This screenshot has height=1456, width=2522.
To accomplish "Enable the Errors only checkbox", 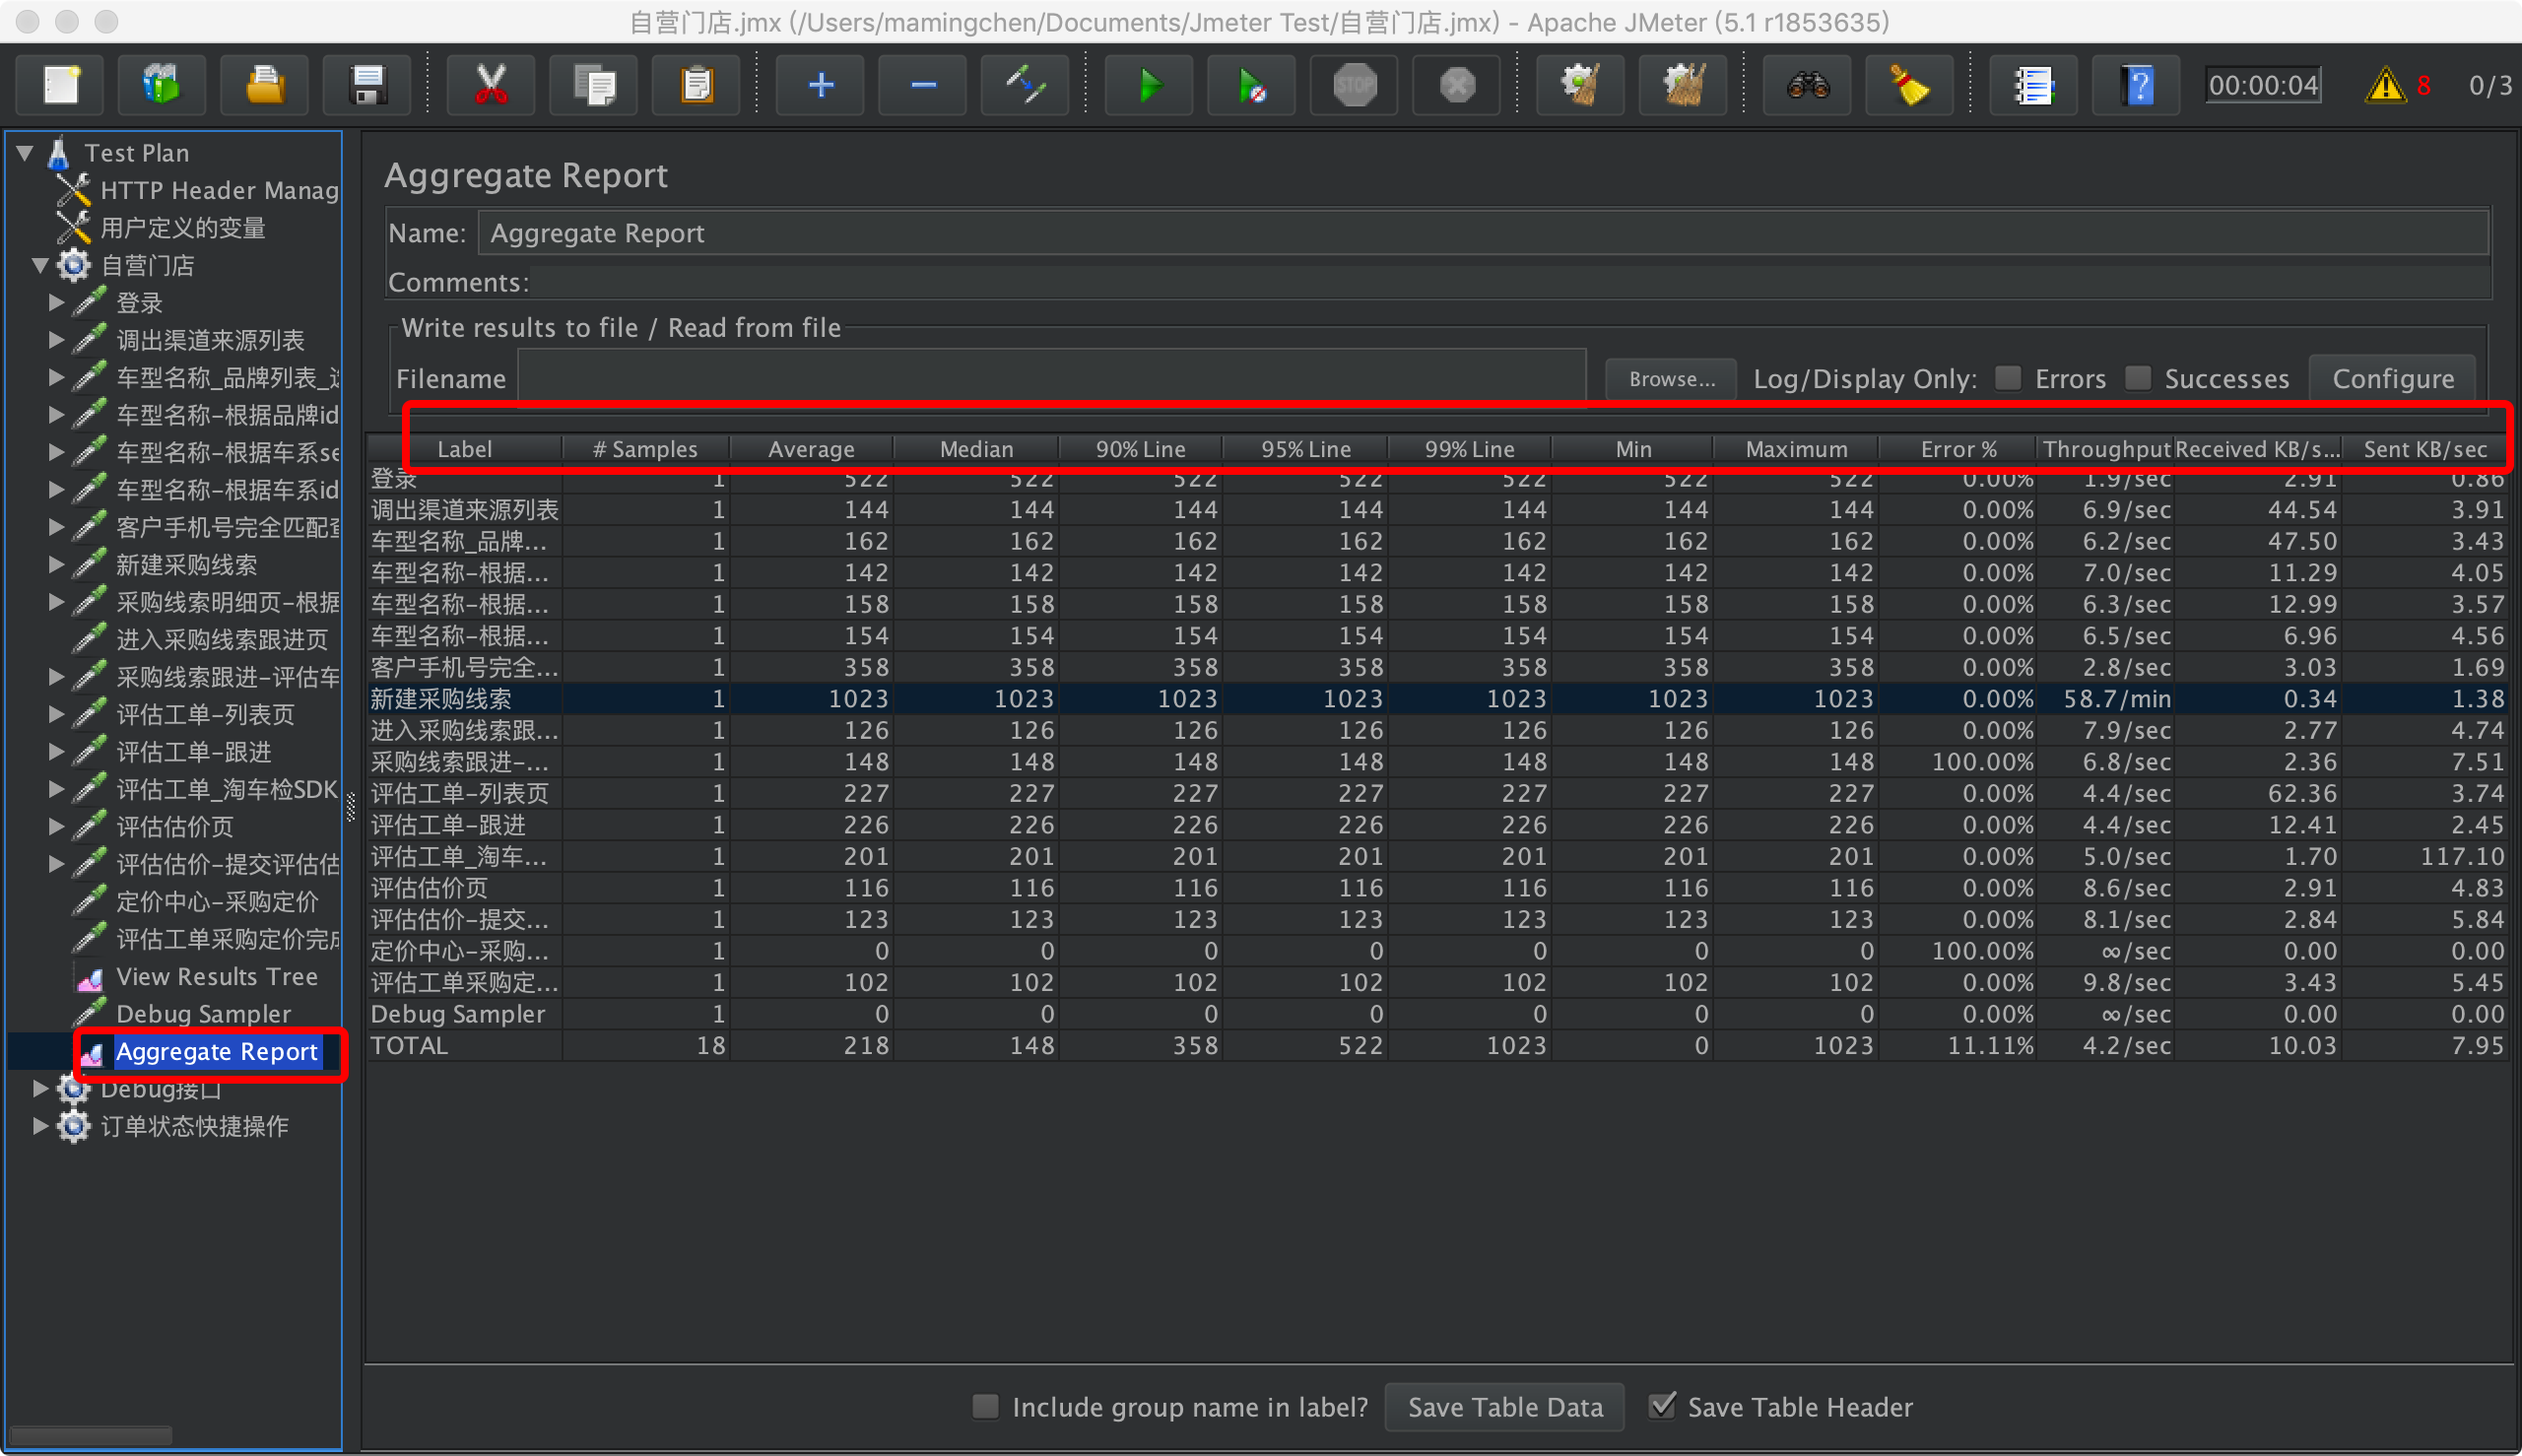I will point(2007,378).
